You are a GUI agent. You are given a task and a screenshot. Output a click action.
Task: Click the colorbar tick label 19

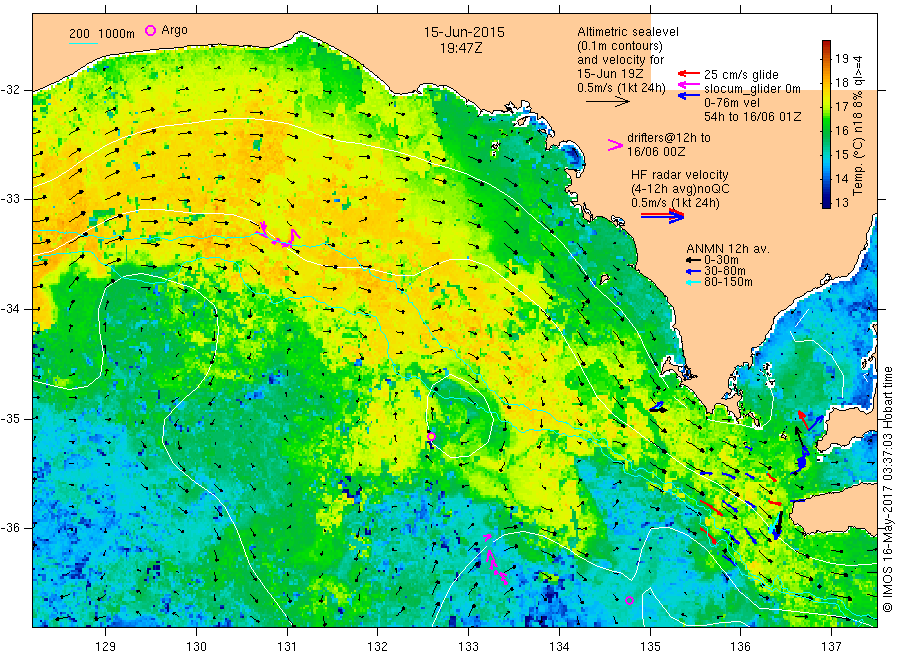[x=841, y=59]
